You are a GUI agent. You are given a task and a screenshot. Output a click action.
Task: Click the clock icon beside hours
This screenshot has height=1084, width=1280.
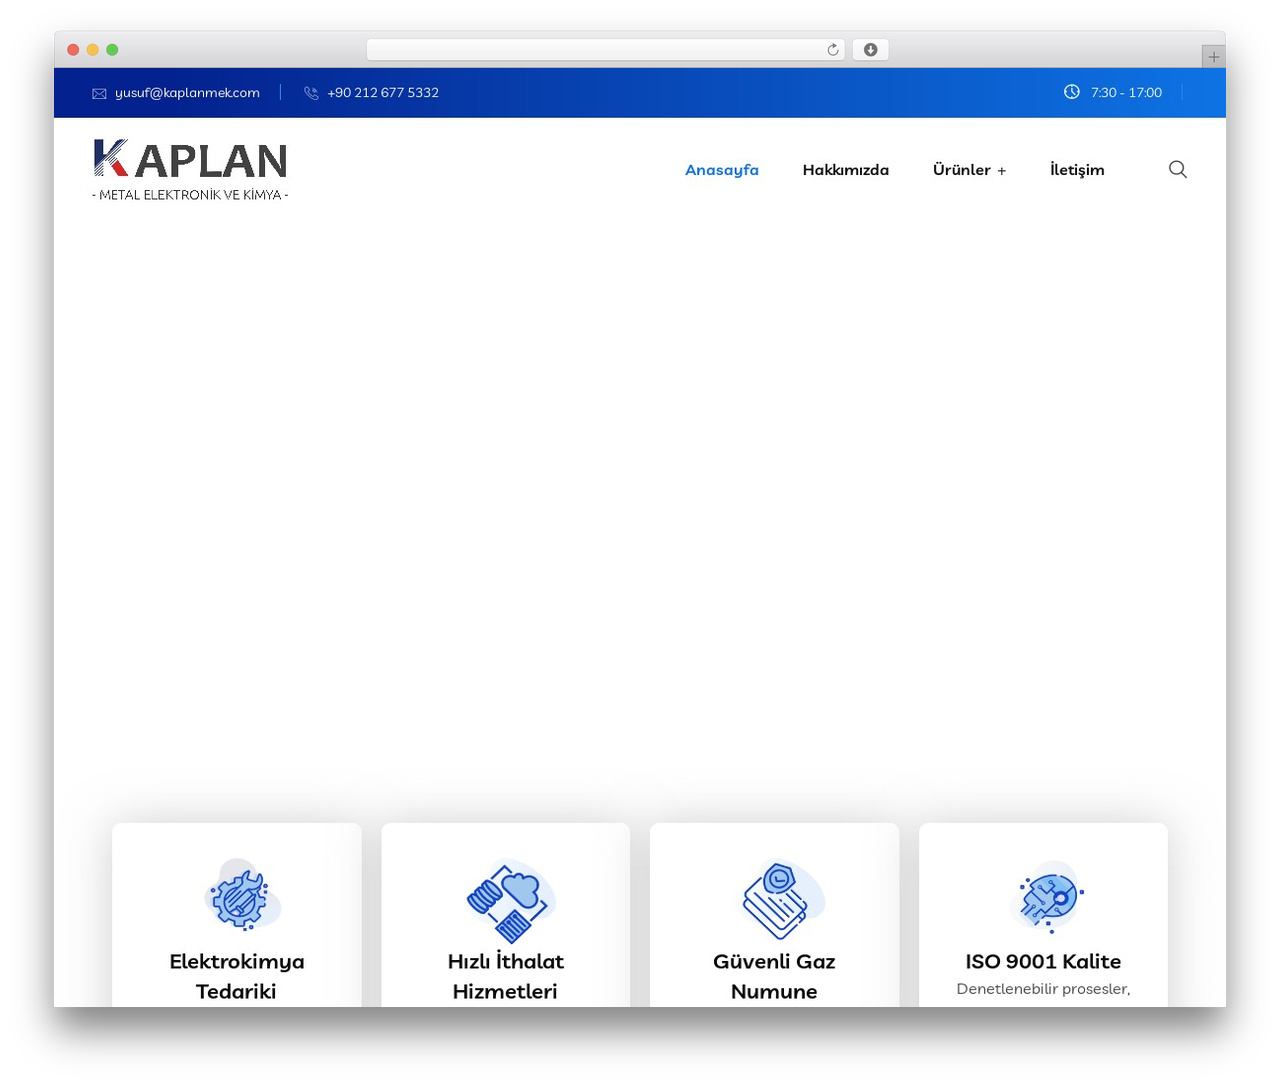click(1072, 92)
